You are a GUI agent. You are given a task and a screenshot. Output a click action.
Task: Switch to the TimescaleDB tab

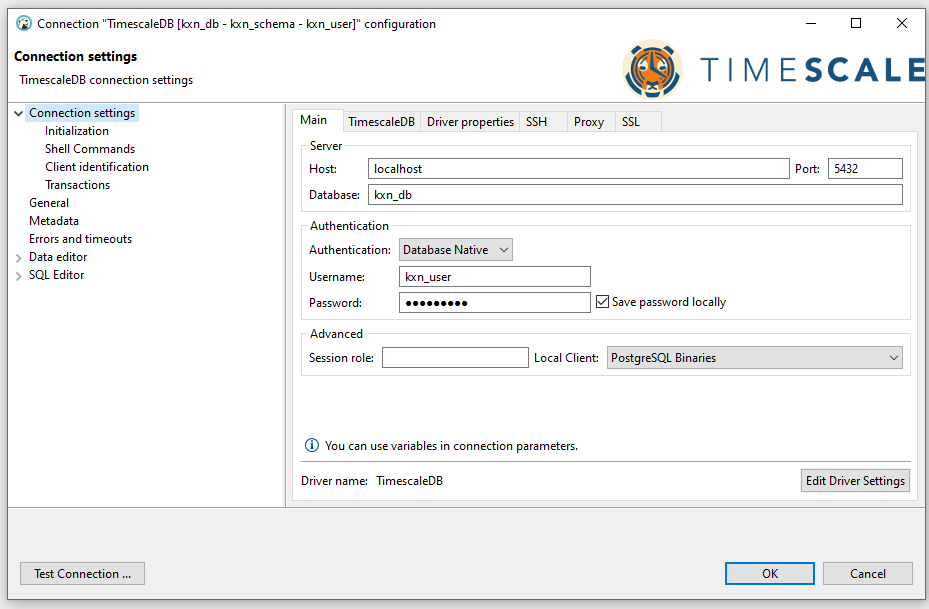tap(382, 121)
